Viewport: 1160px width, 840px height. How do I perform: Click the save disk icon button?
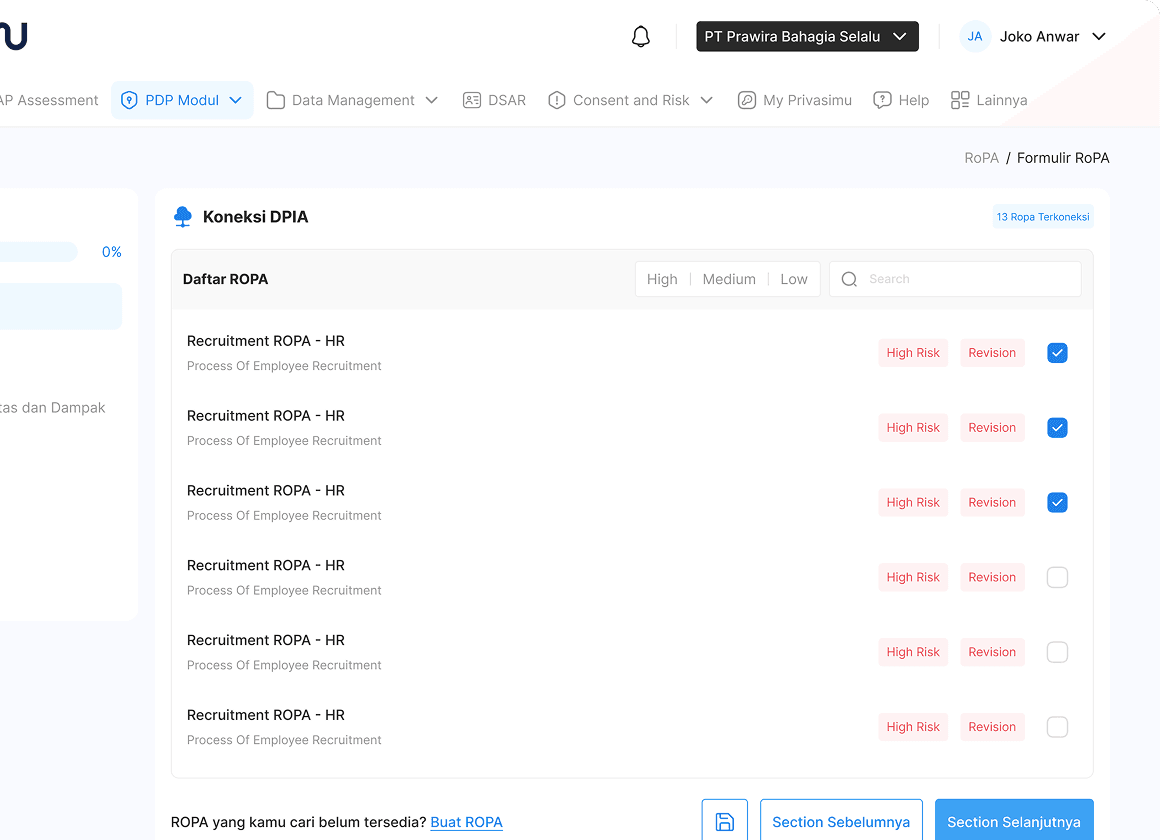tap(725, 822)
